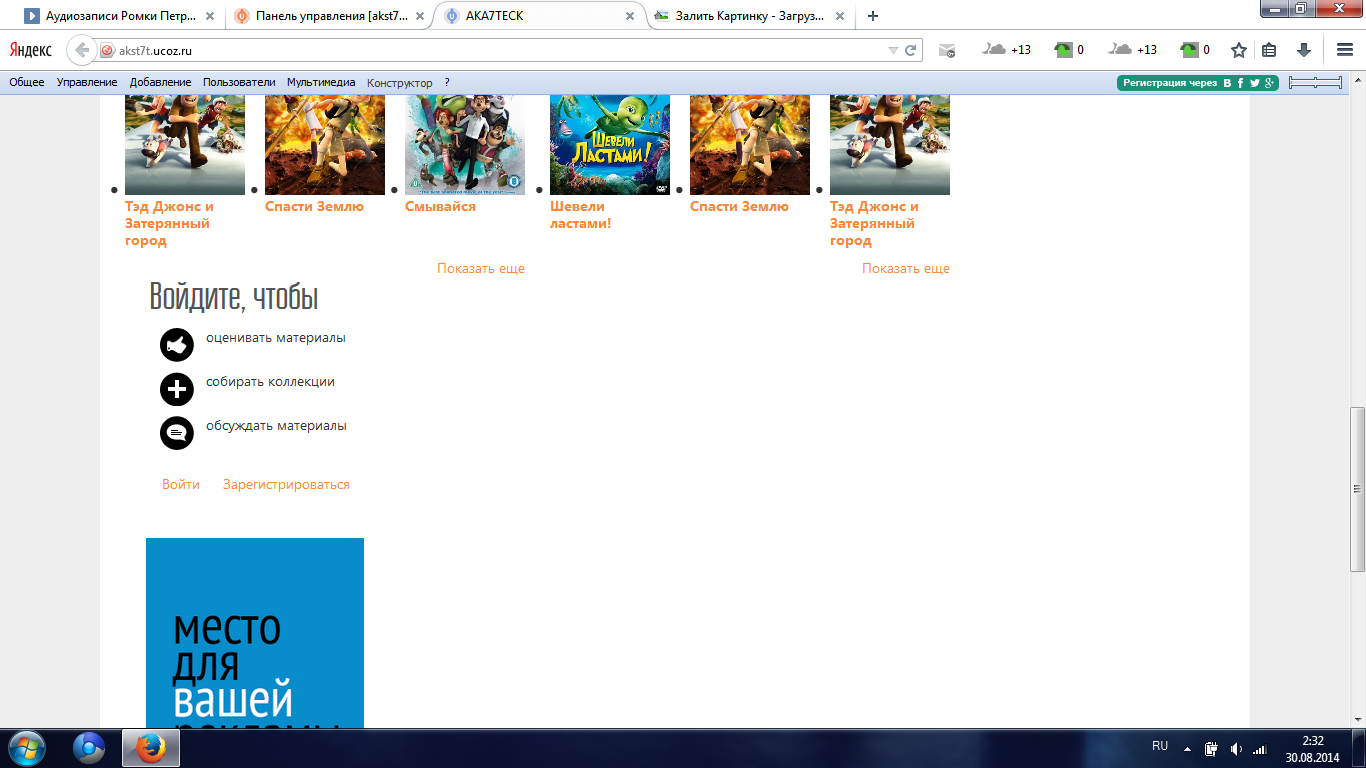Open the Firefox hamburger menu
Viewport: 1366px width, 768px height.
tap(1345, 50)
